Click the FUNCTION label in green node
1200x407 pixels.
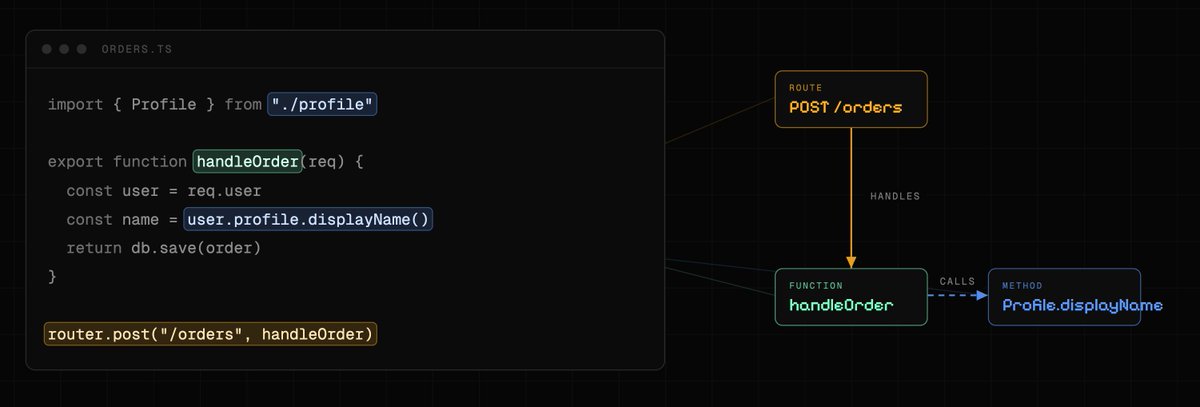click(816, 286)
